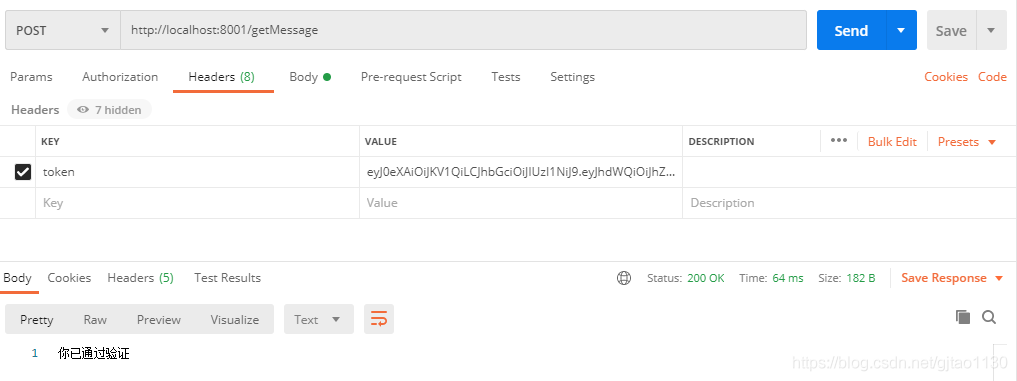This screenshot has width=1017, height=381.
Task: Select the Test Results response tab
Action: [x=227, y=278]
